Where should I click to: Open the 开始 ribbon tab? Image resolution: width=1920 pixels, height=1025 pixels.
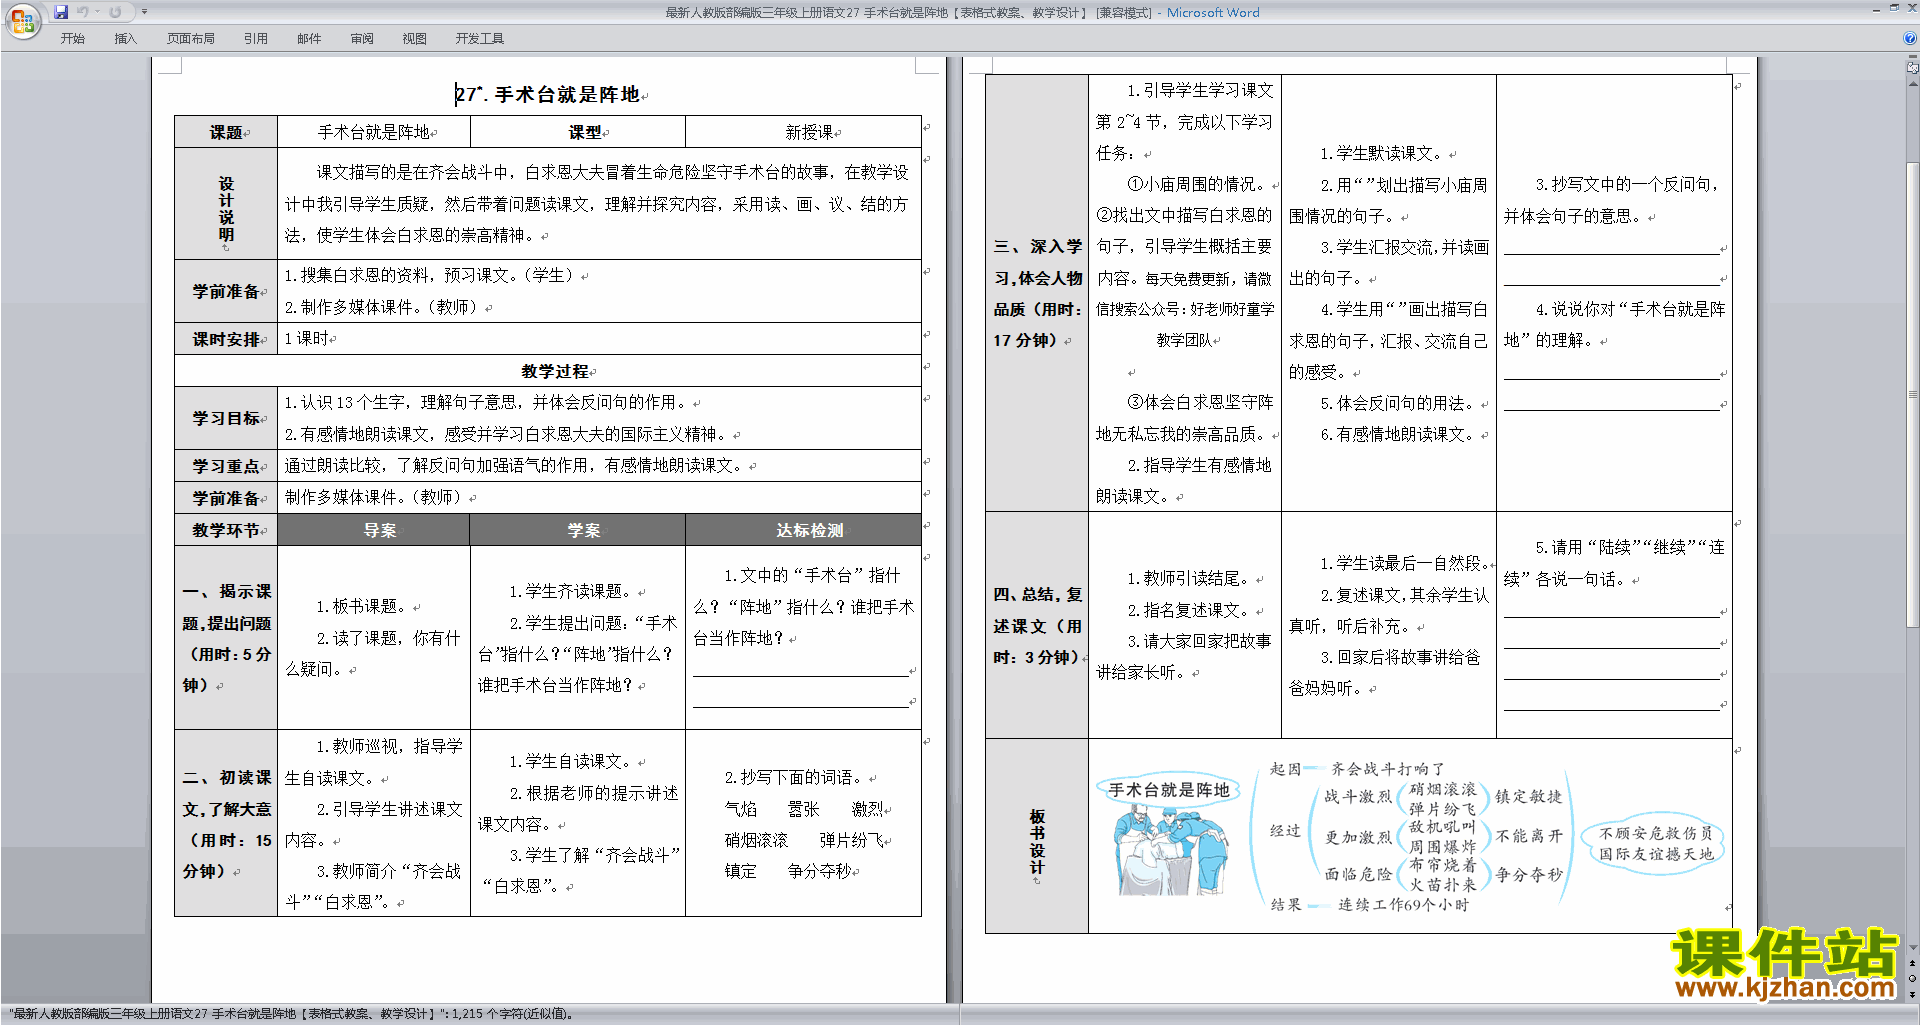72,39
